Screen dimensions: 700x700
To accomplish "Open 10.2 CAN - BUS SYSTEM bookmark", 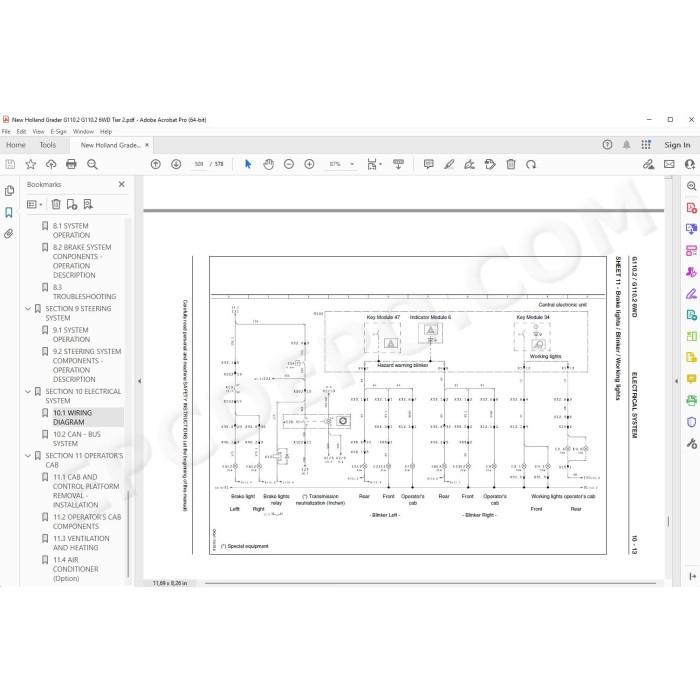I will pyautogui.click(x=77, y=439).
